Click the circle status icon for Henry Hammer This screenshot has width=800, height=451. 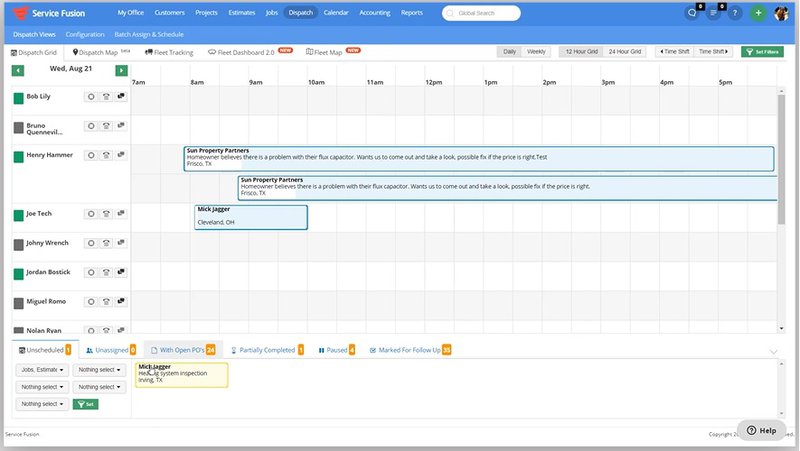(91, 155)
